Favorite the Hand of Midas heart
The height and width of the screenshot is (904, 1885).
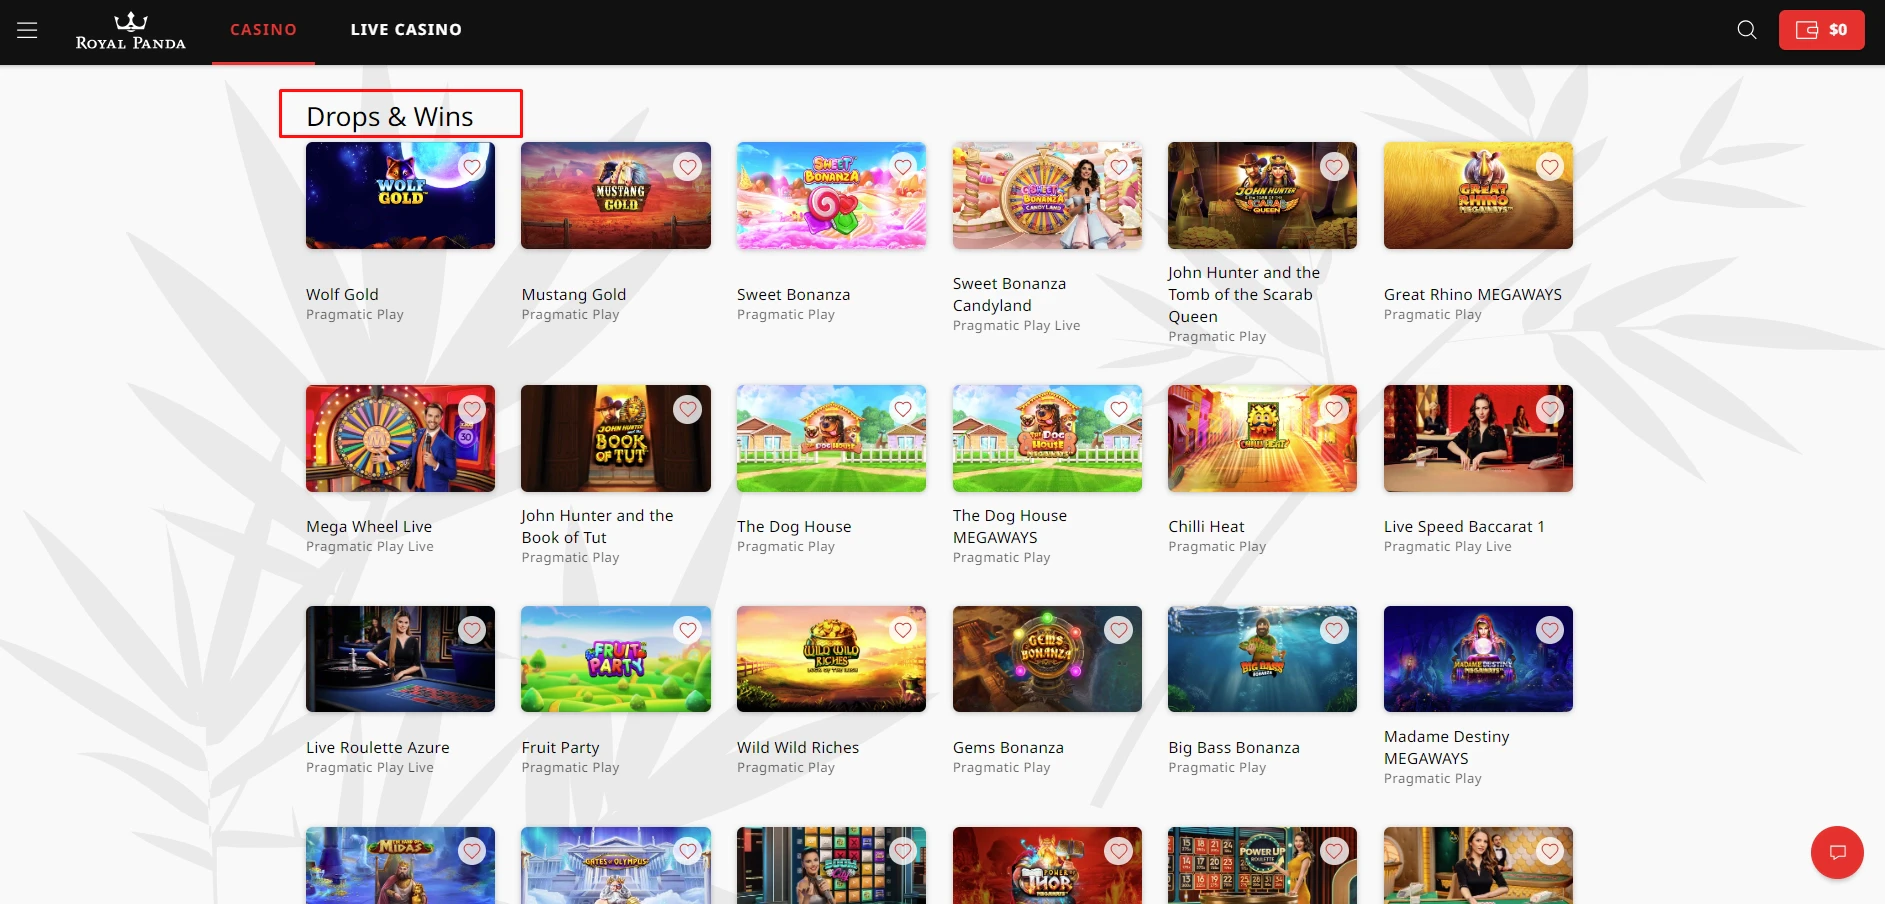tap(472, 851)
